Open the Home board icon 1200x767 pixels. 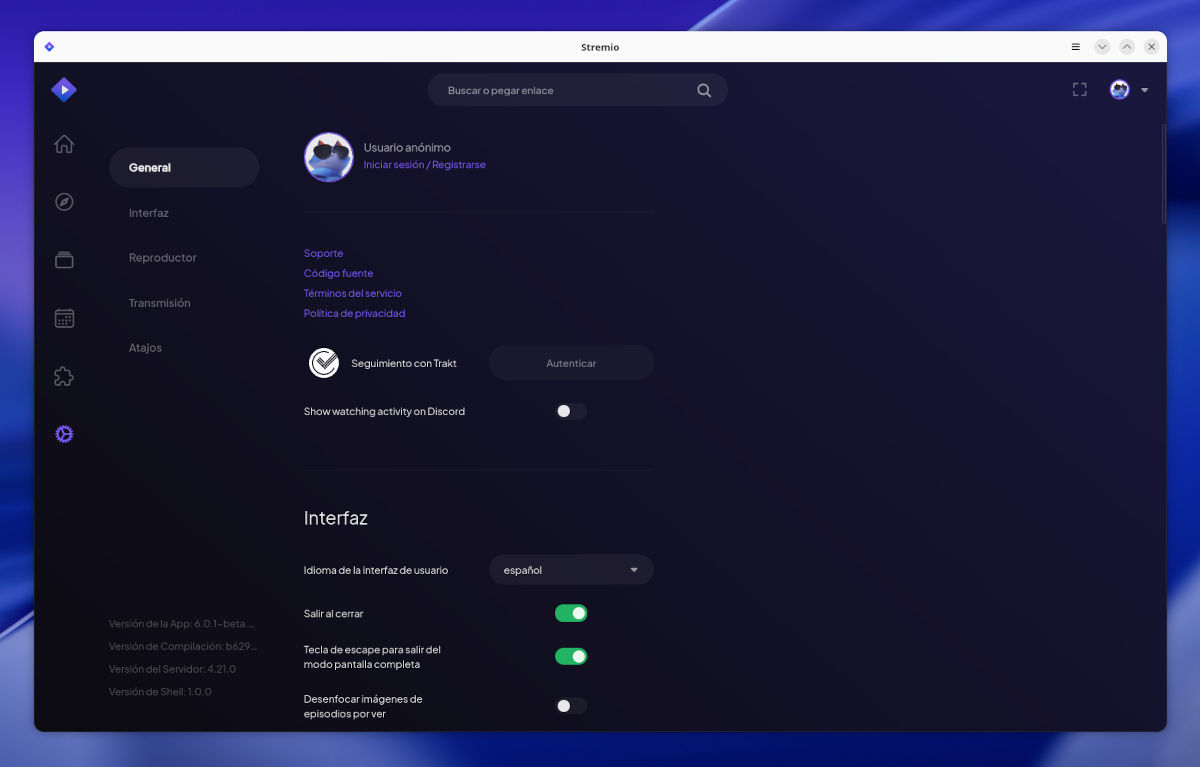[x=64, y=144]
